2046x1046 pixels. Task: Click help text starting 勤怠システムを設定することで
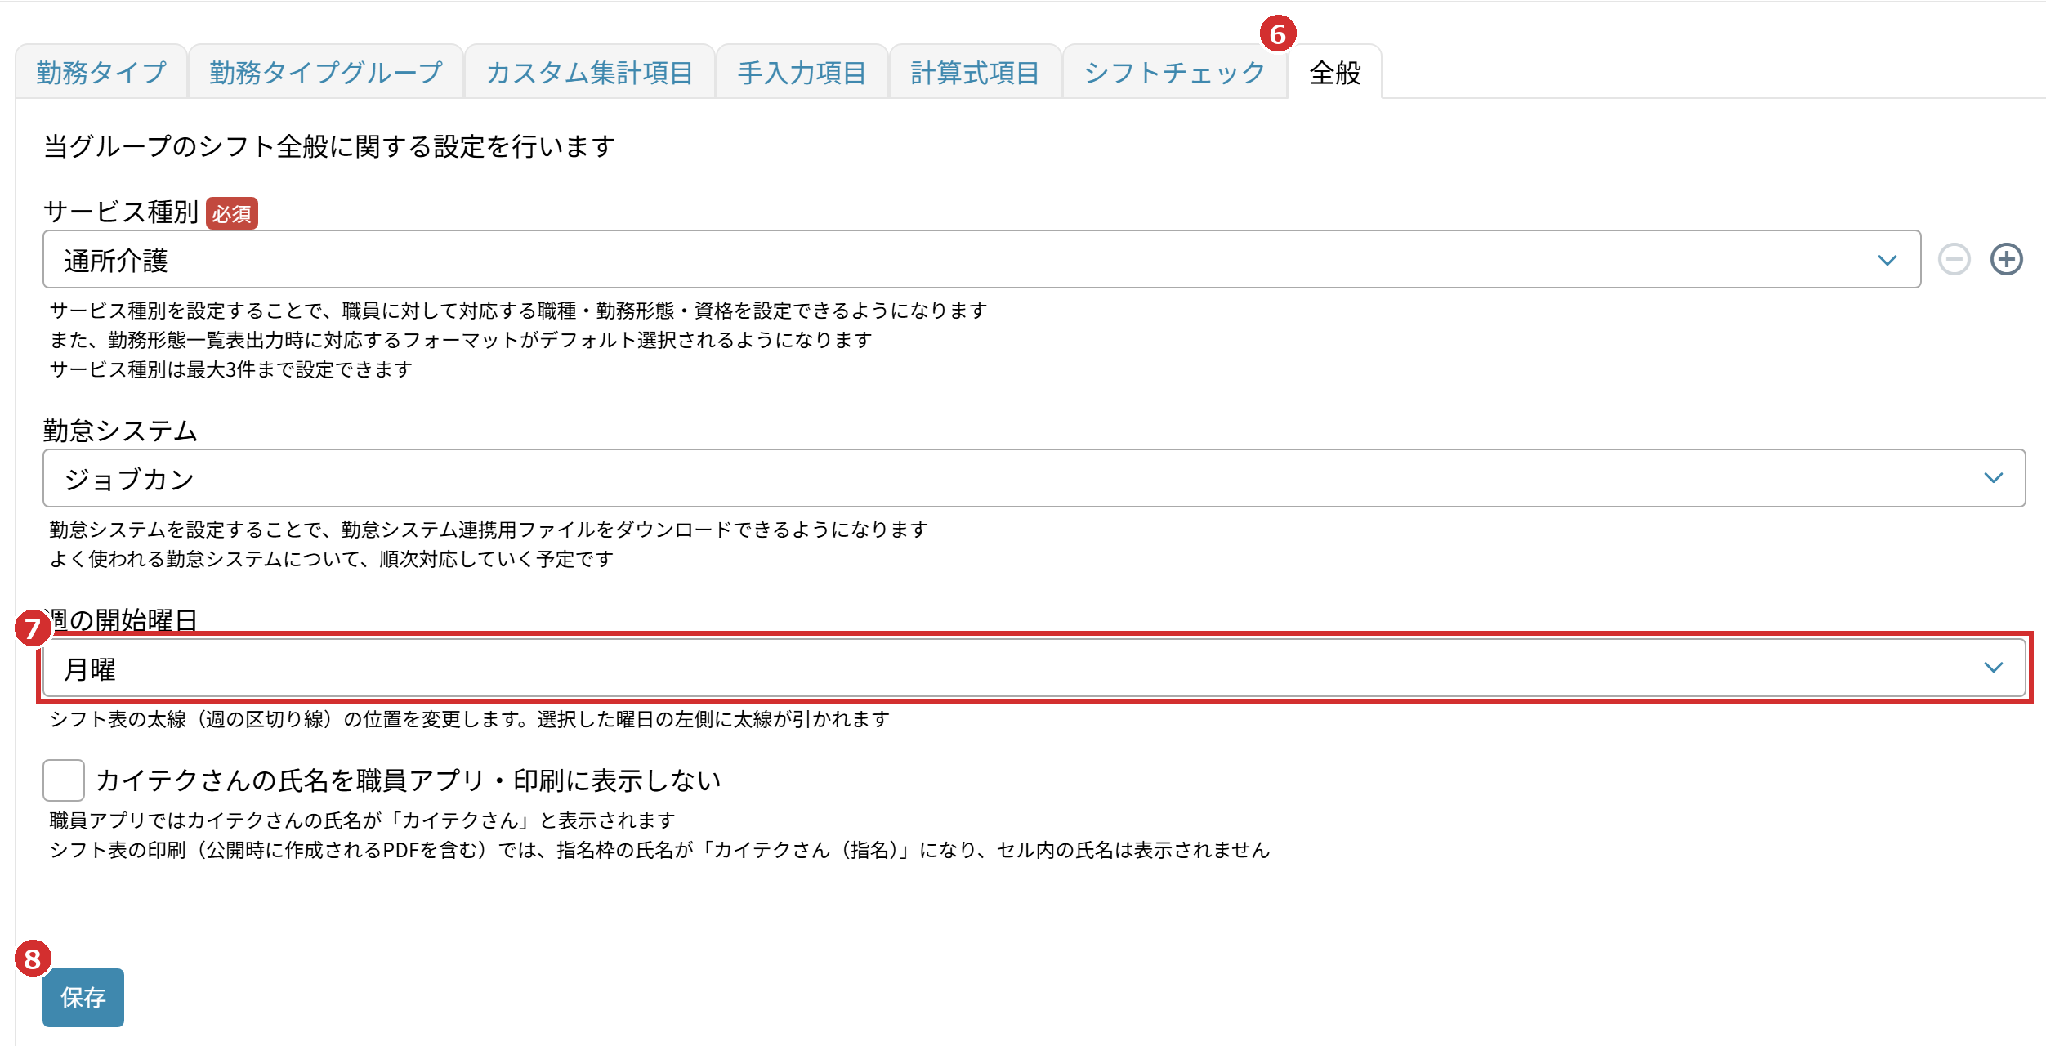489,530
